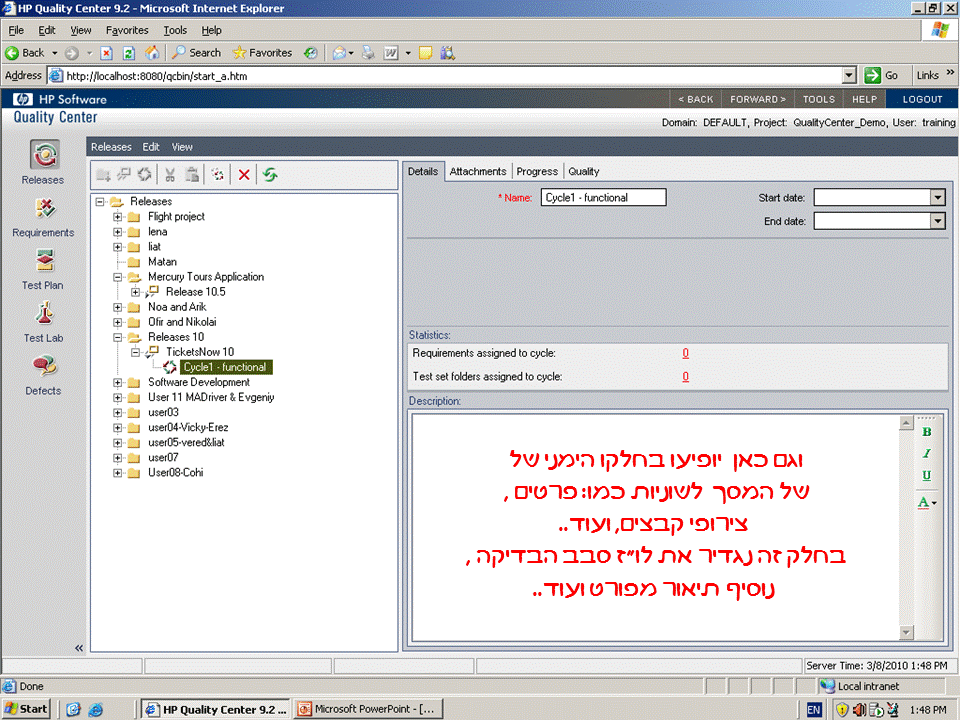
Task: Open font color picker in description
Action: (927, 503)
